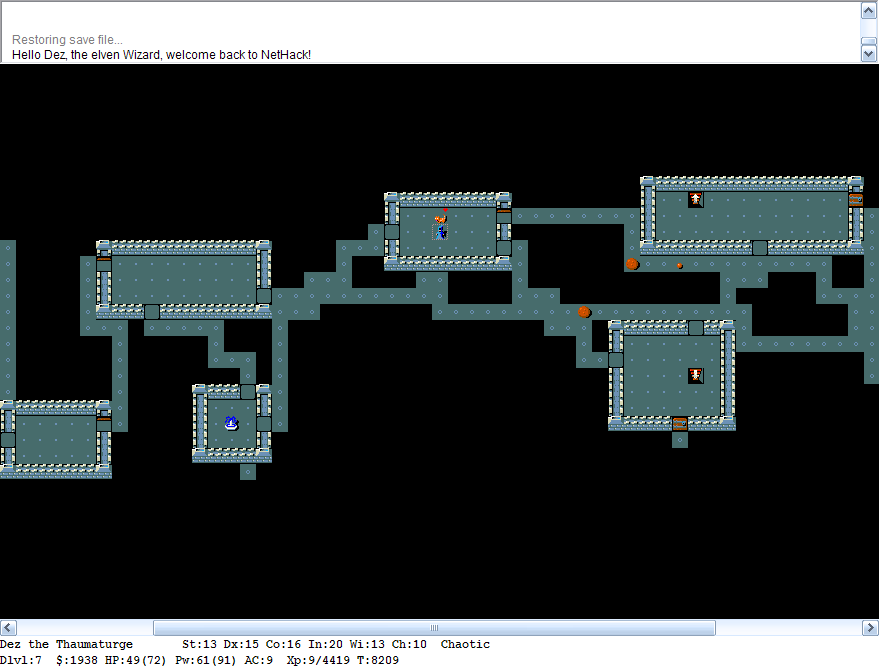Viewport: 879px width, 668px height.
Task: Click the map horizontal scrollbar left arrow
Action: coord(8,627)
